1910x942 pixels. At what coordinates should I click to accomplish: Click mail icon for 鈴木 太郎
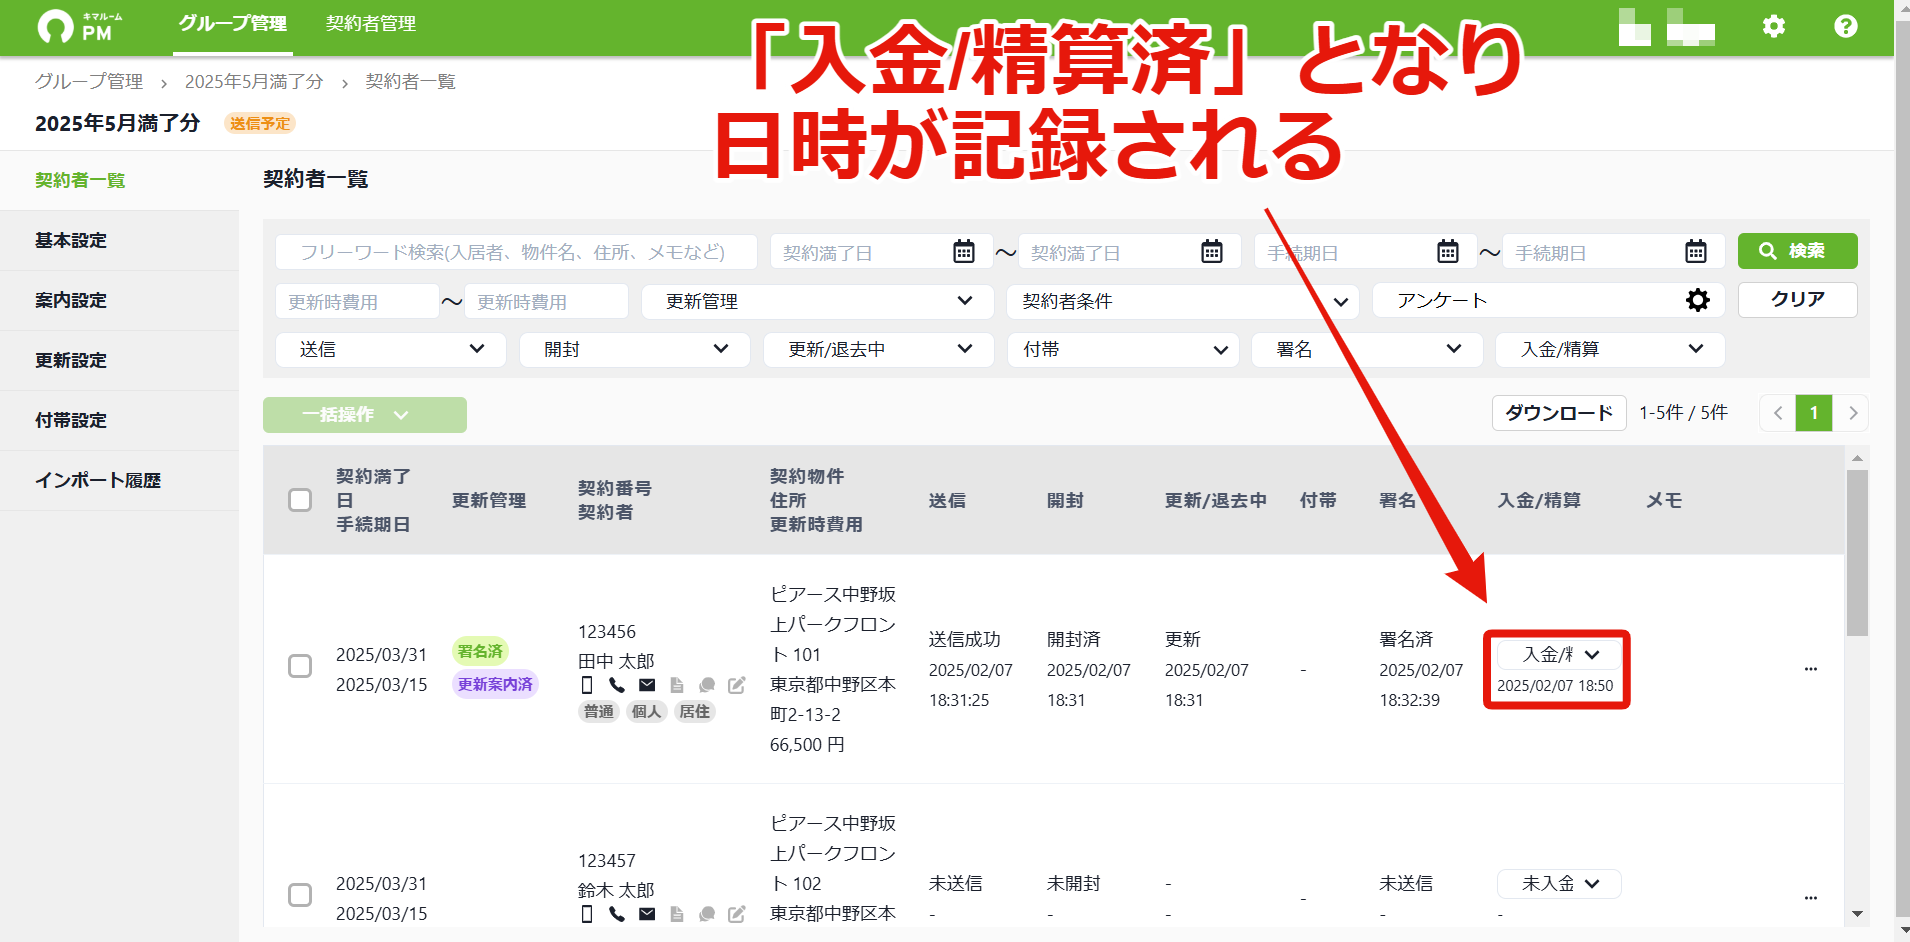point(647,914)
